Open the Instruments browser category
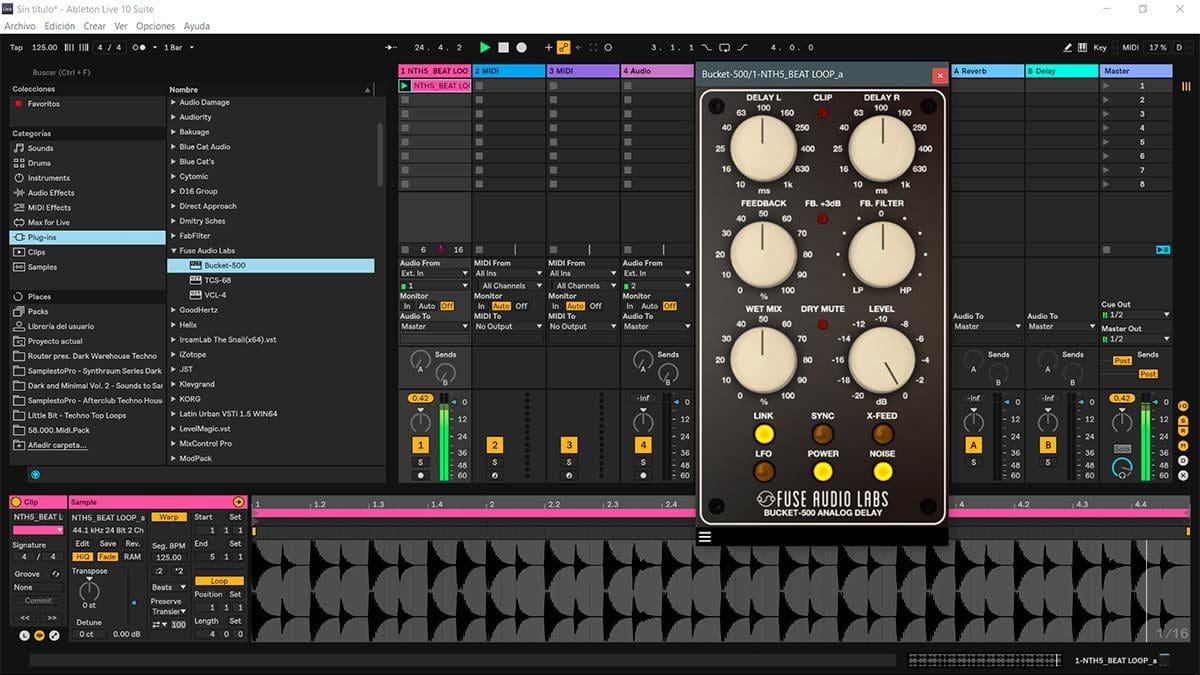 tap(48, 178)
